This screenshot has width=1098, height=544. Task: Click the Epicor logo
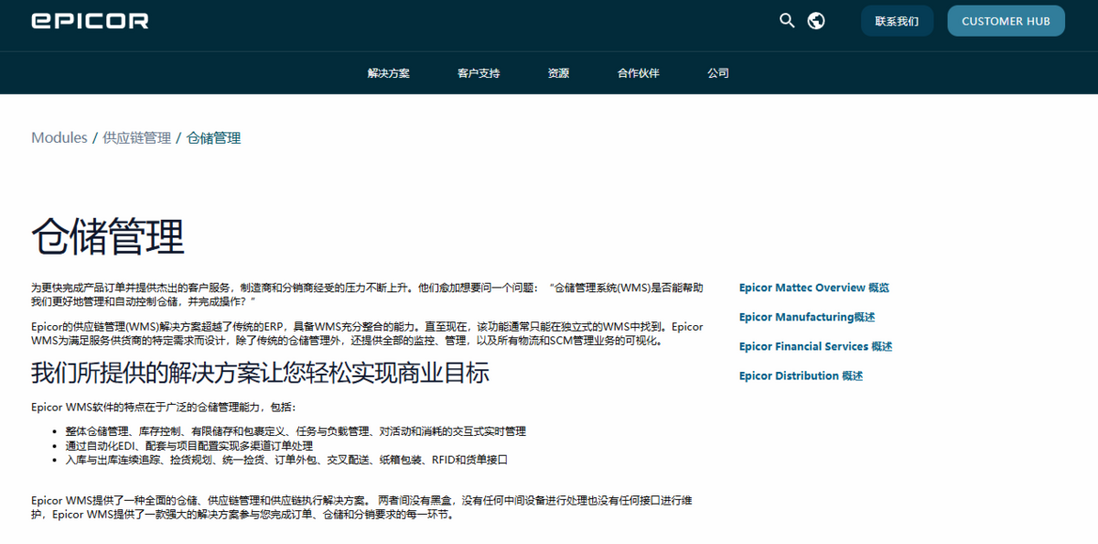90,20
